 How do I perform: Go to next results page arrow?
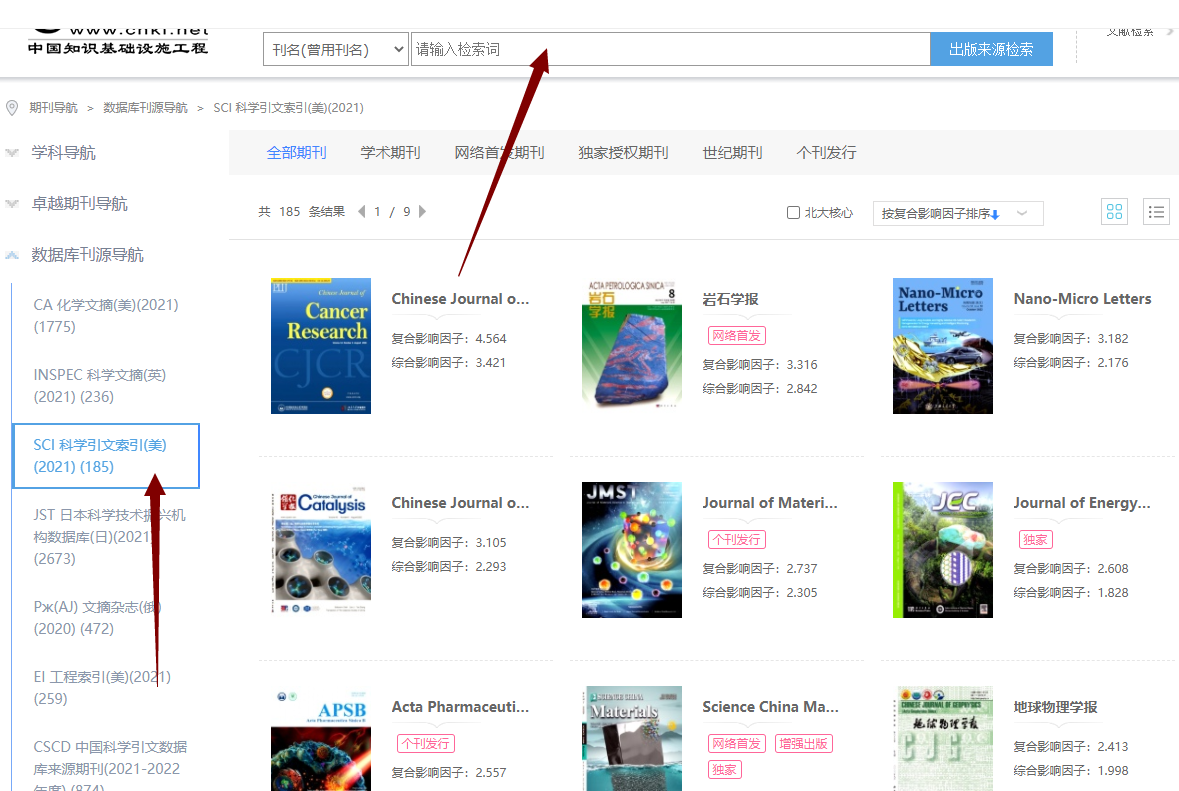coord(423,211)
